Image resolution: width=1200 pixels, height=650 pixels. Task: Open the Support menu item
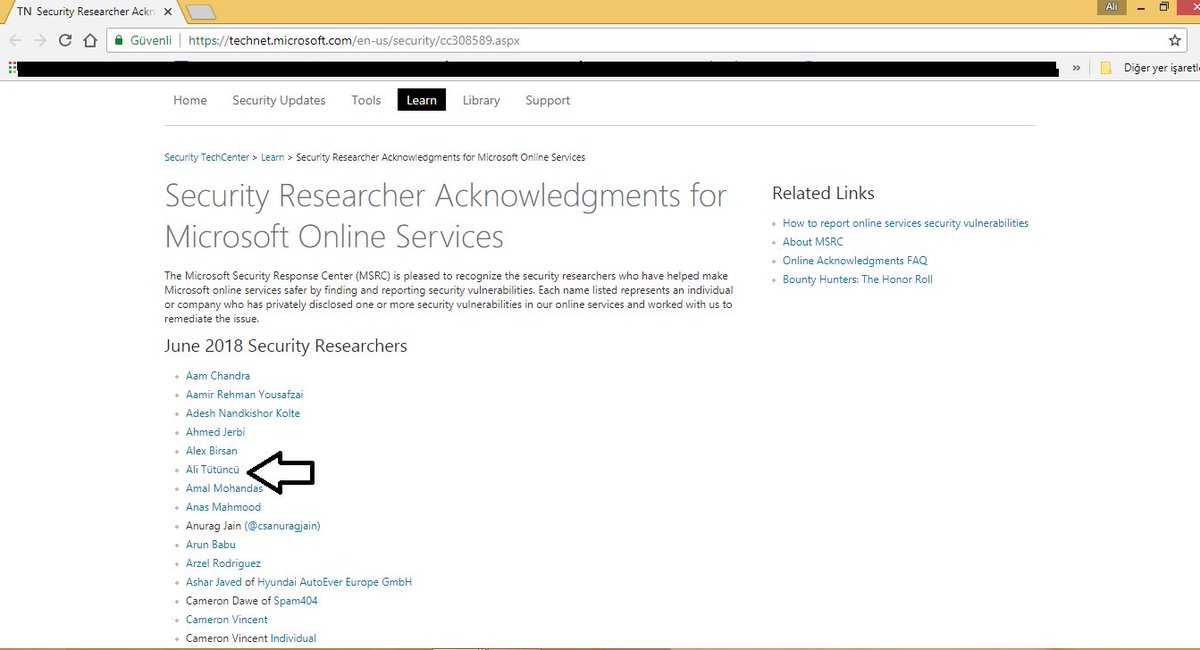[x=547, y=100]
